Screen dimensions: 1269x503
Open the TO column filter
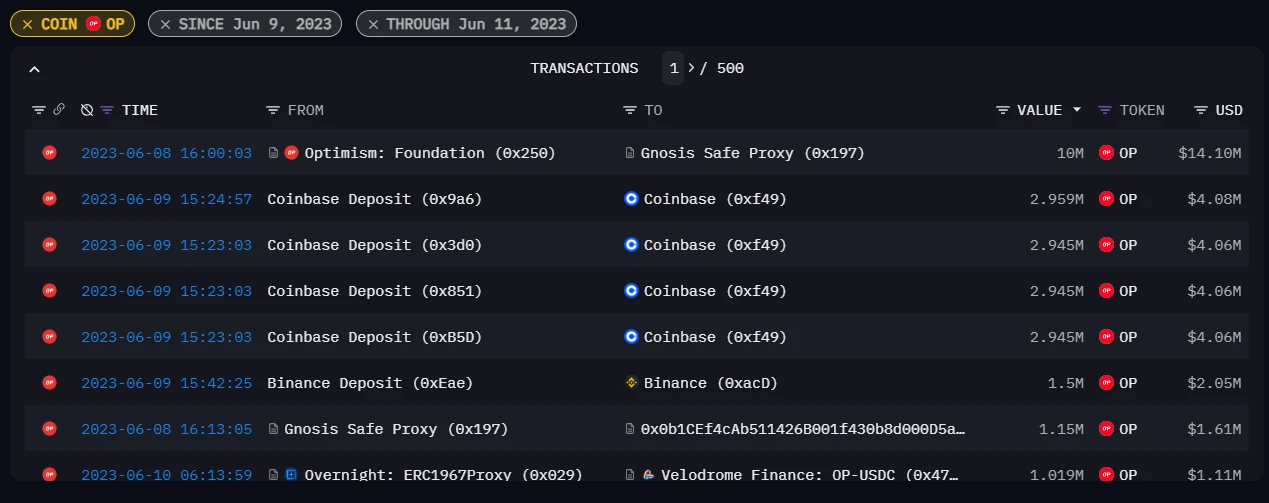point(630,110)
